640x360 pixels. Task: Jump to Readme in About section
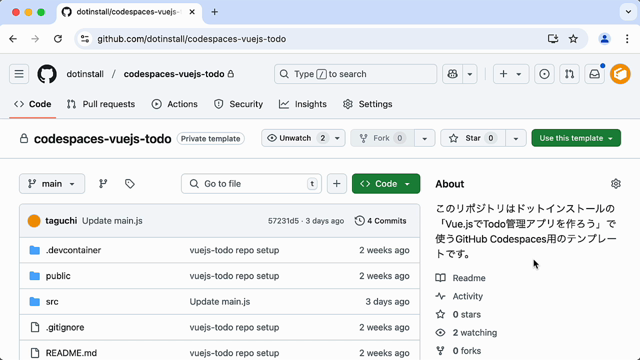coord(461,278)
